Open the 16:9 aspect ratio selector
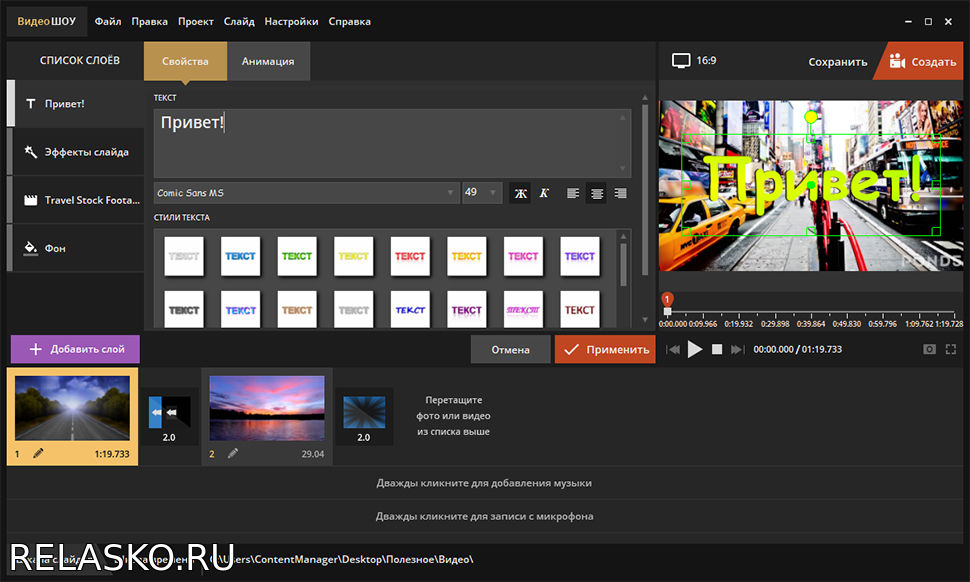 (x=694, y=61)
